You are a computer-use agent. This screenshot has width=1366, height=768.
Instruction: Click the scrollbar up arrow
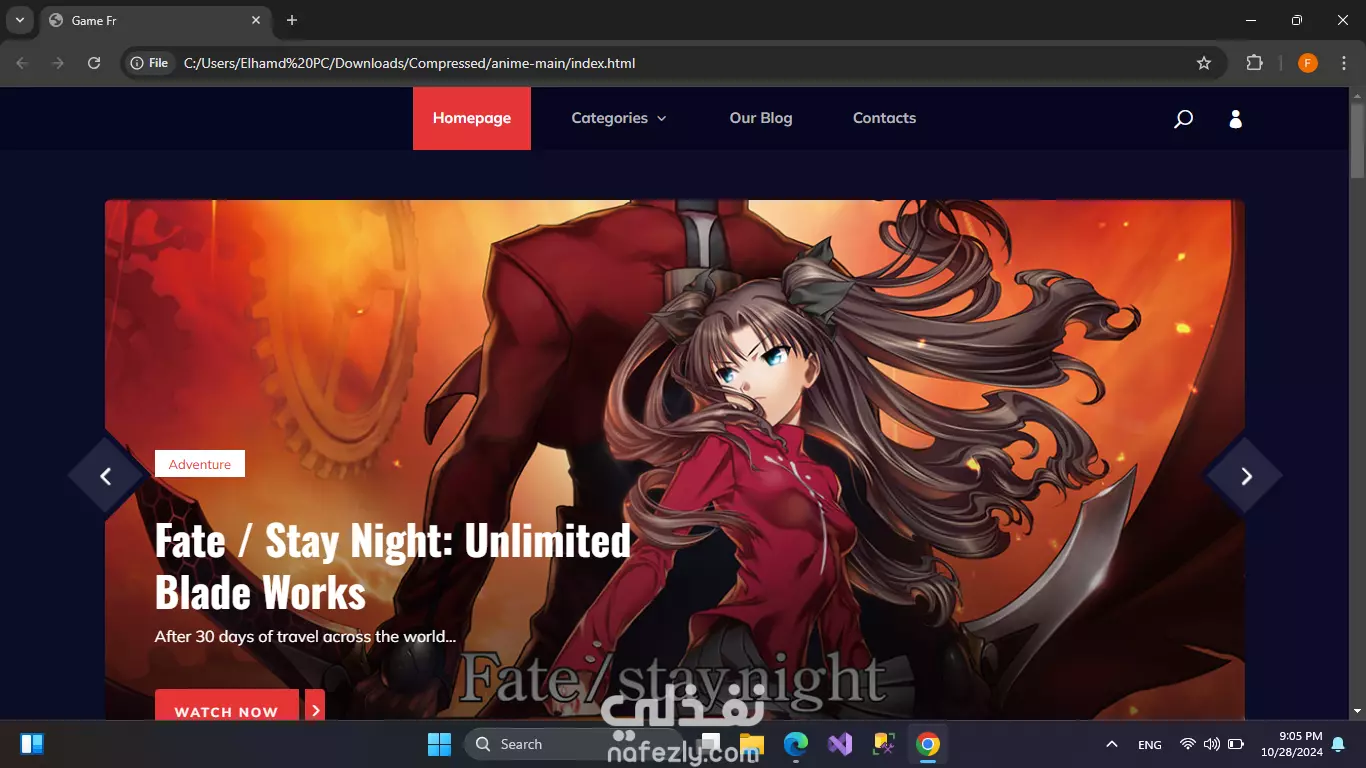pyautogui.click(x=1357, y=95)
